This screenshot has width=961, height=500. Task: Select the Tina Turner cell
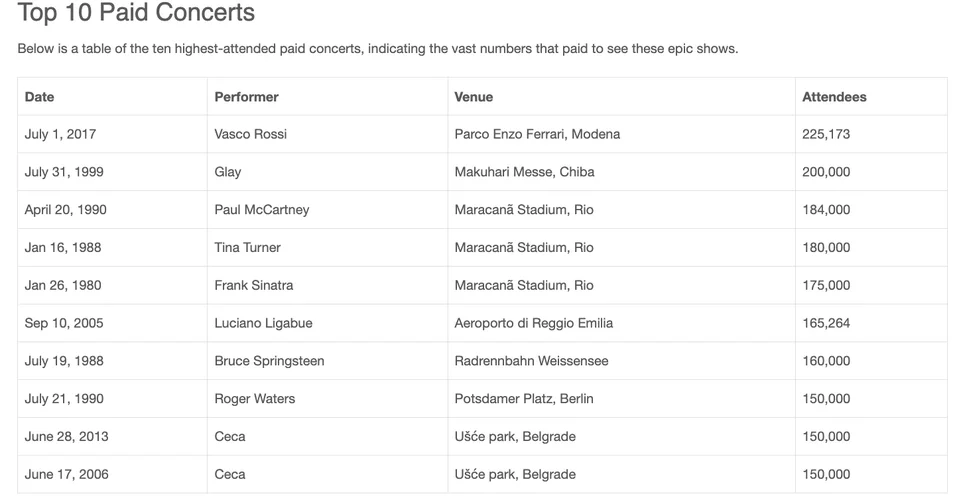click(x=247, y=248)
